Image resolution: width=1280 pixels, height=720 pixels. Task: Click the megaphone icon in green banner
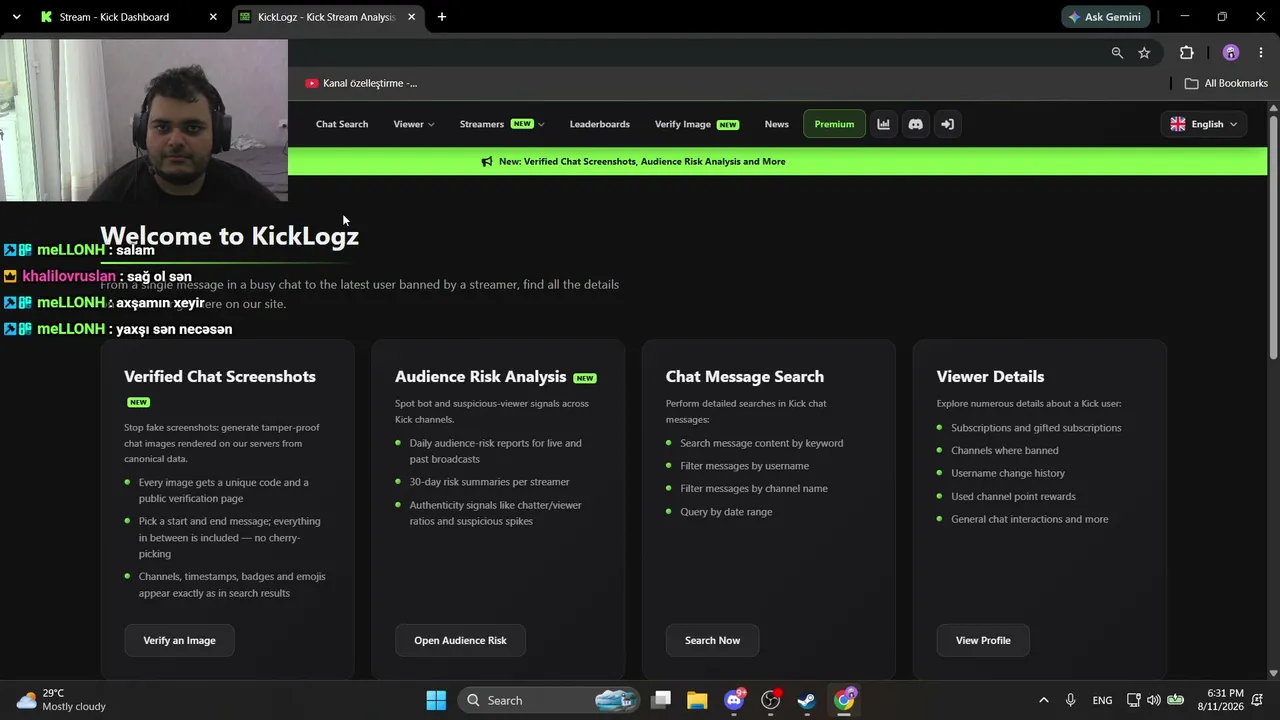(487, 162)
